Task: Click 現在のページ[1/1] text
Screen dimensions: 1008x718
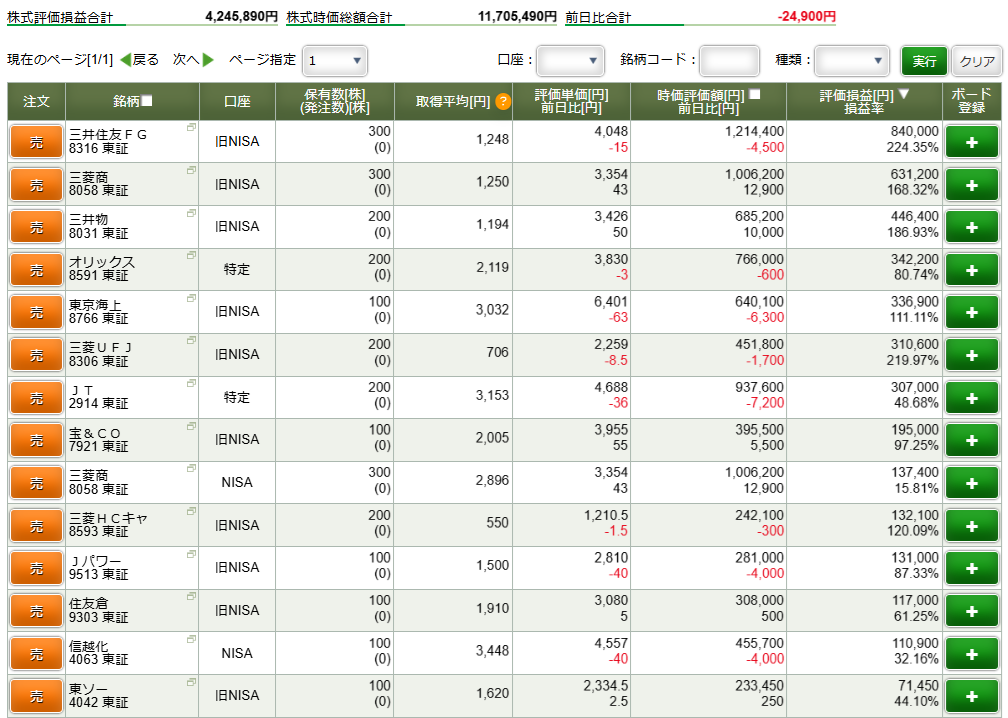Action: coord(60,60)
